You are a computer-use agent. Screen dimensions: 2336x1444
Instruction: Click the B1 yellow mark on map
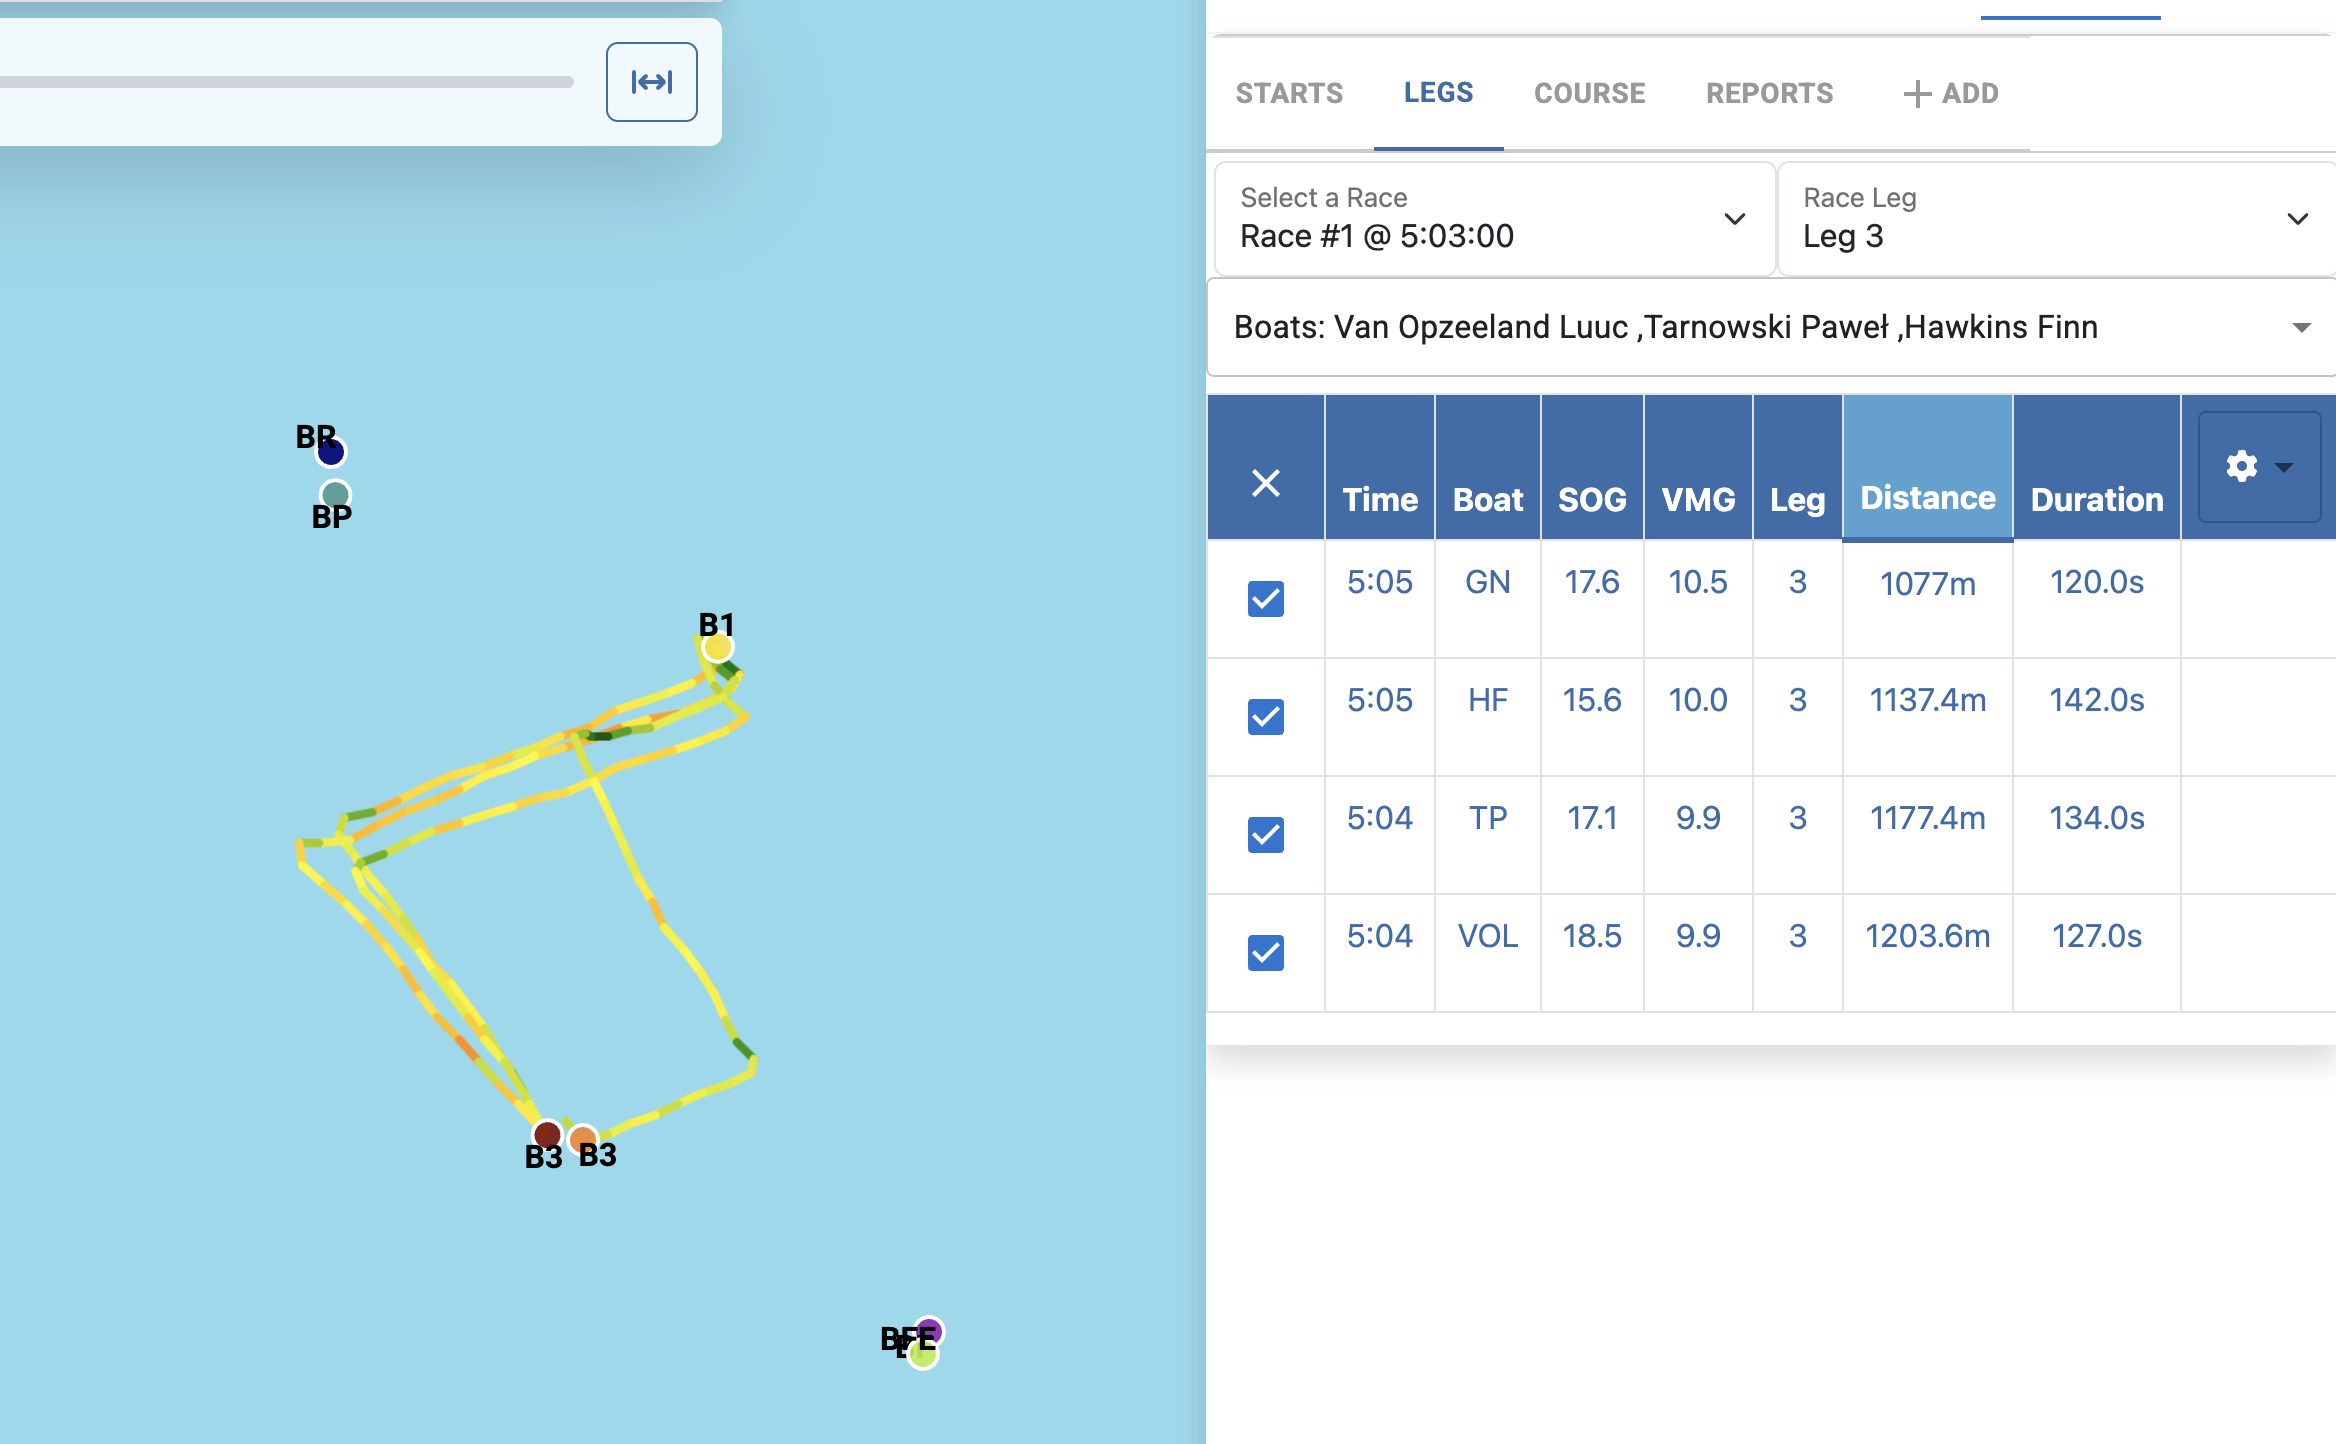click(717, 648)
